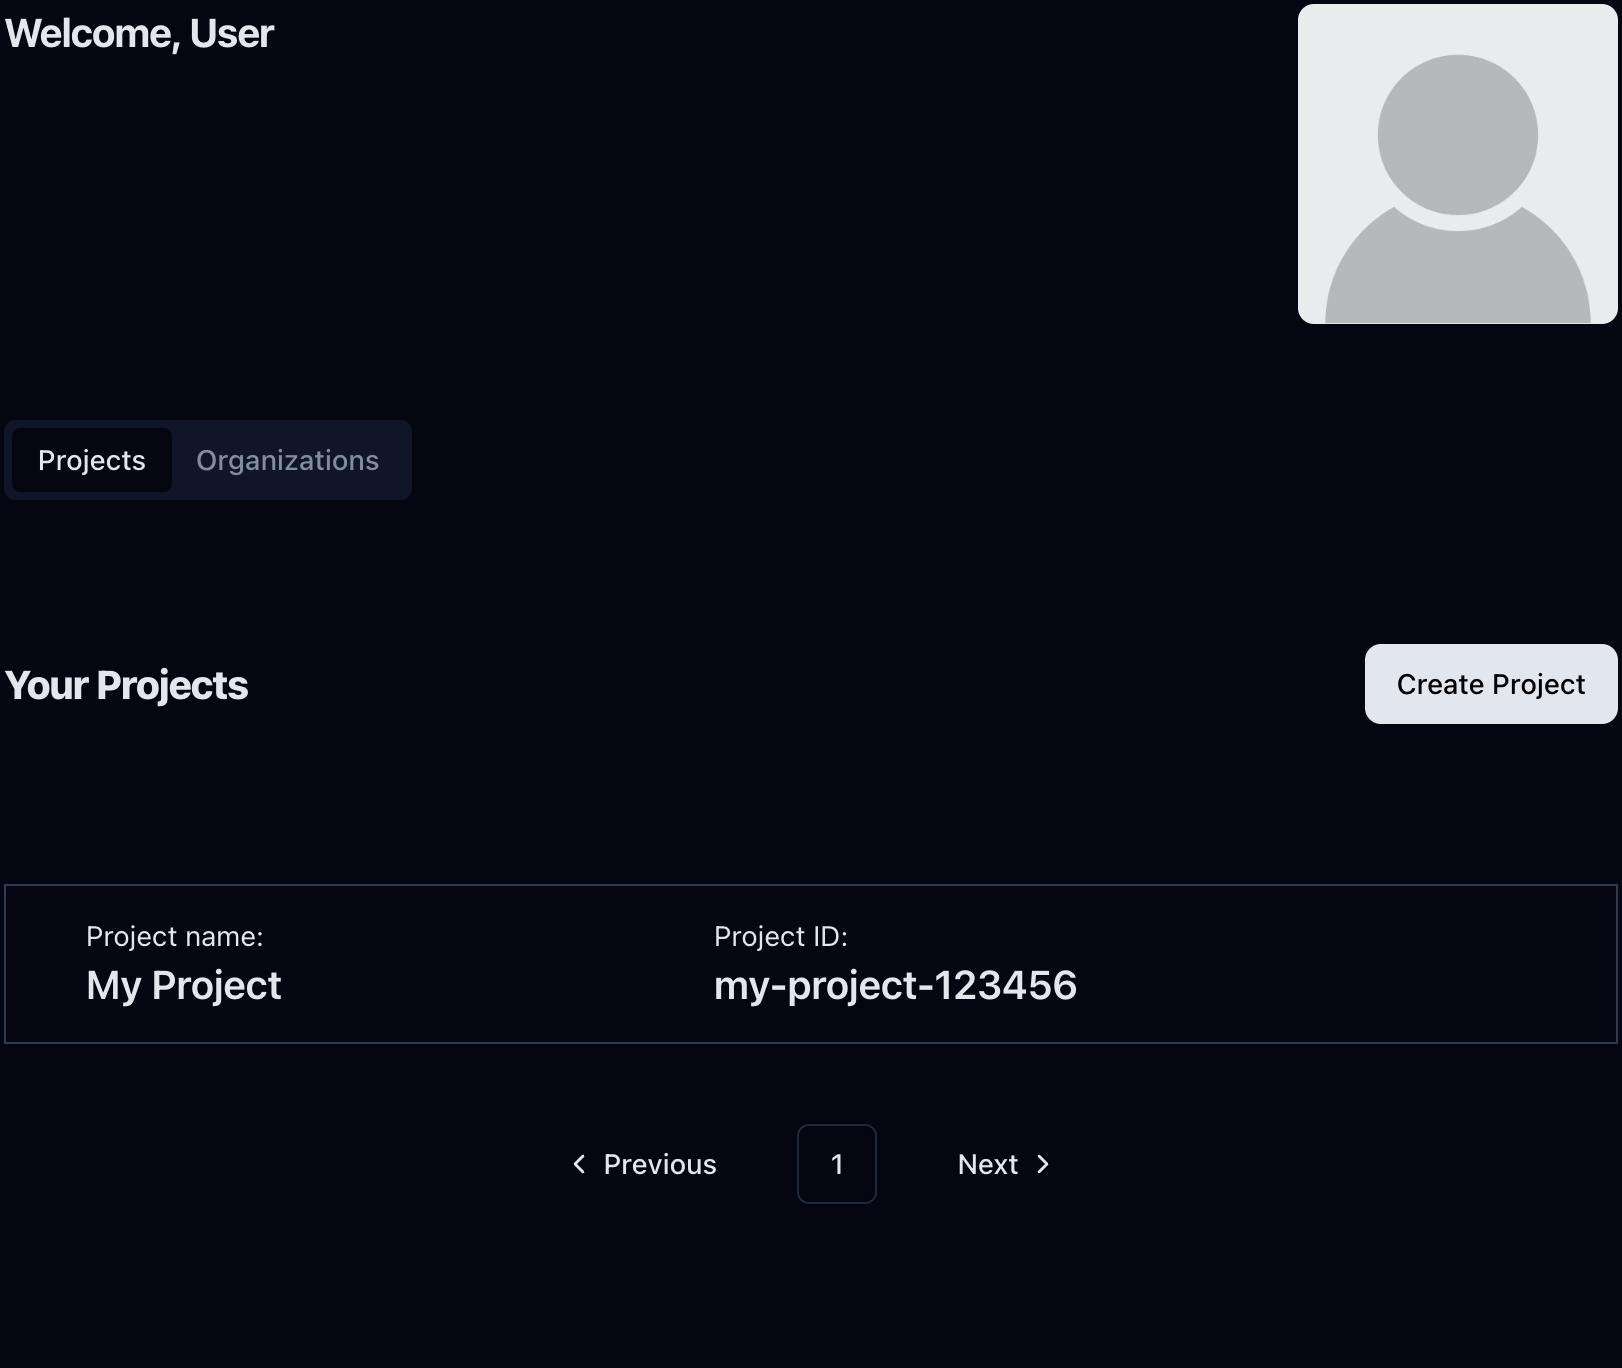Select page 1 in pagination
The image size is (1622, 1368).
tap(837, 1164)
